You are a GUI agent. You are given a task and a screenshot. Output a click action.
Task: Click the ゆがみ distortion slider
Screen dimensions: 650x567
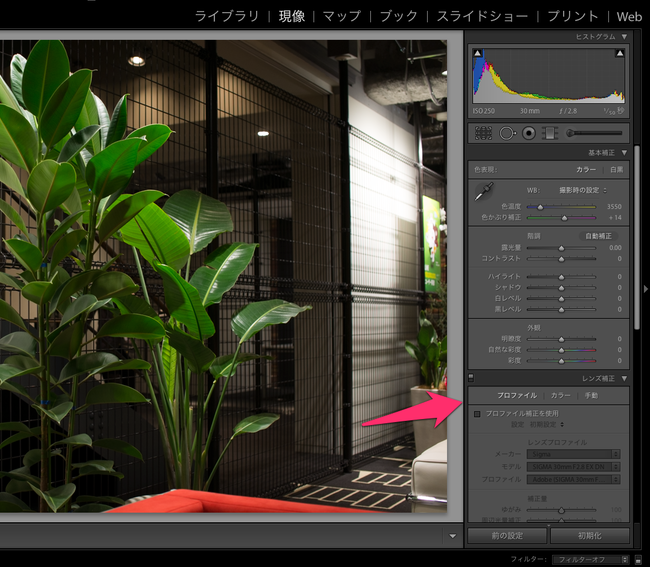pyautogui.click(x=561, y=510)
